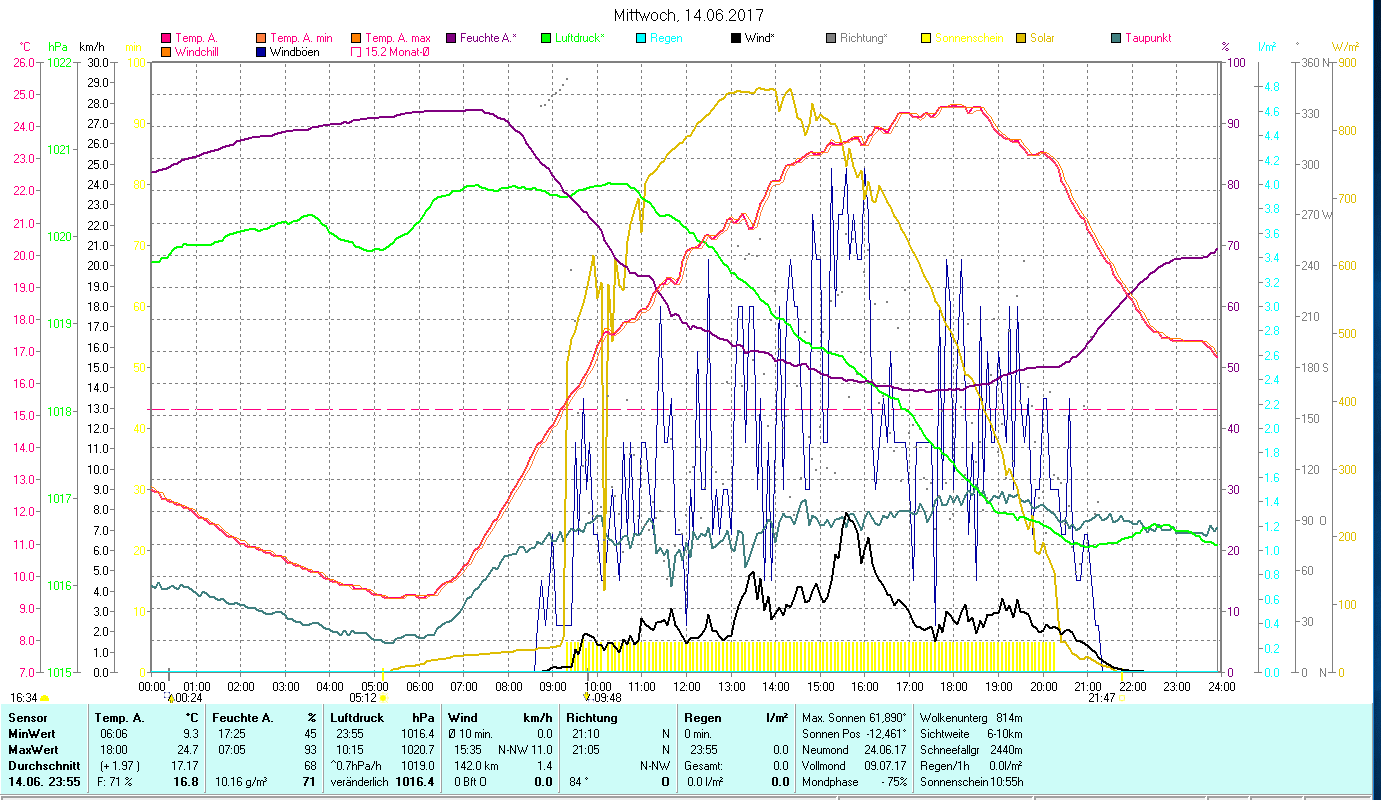Click the 'Luftdruck' table column header

click(356, 718)
